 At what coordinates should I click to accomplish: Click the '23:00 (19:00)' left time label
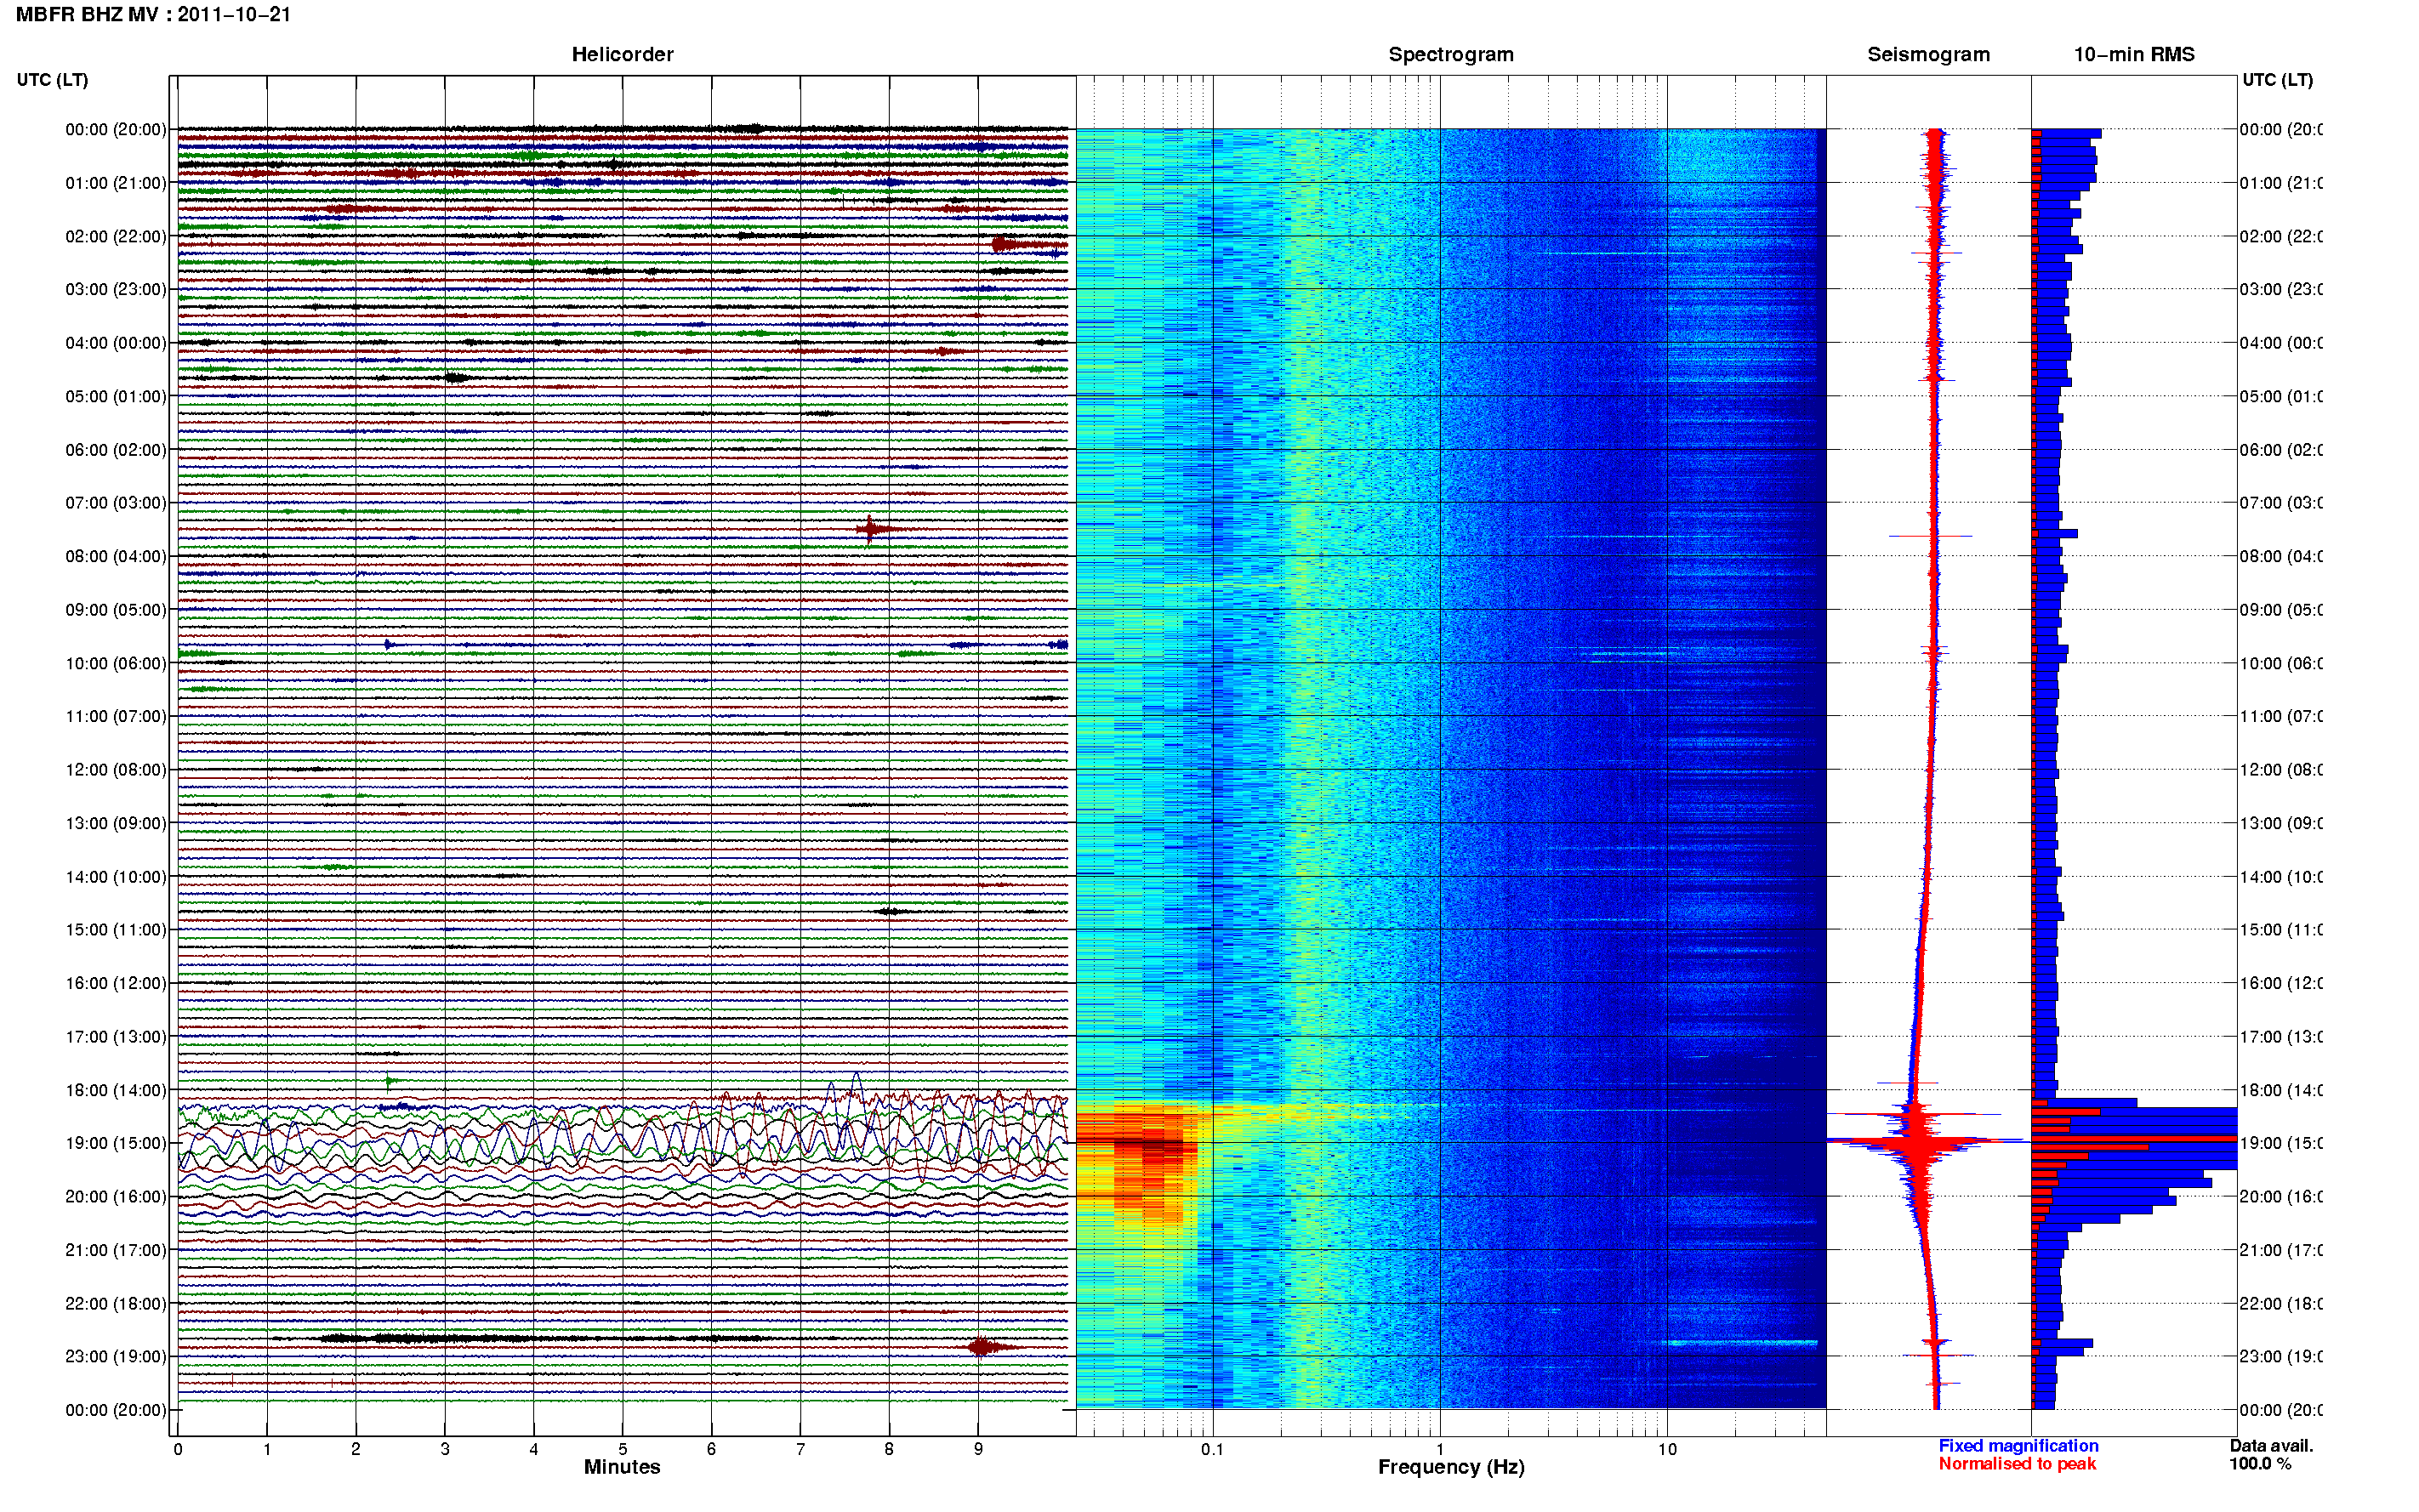(116, 1357)
